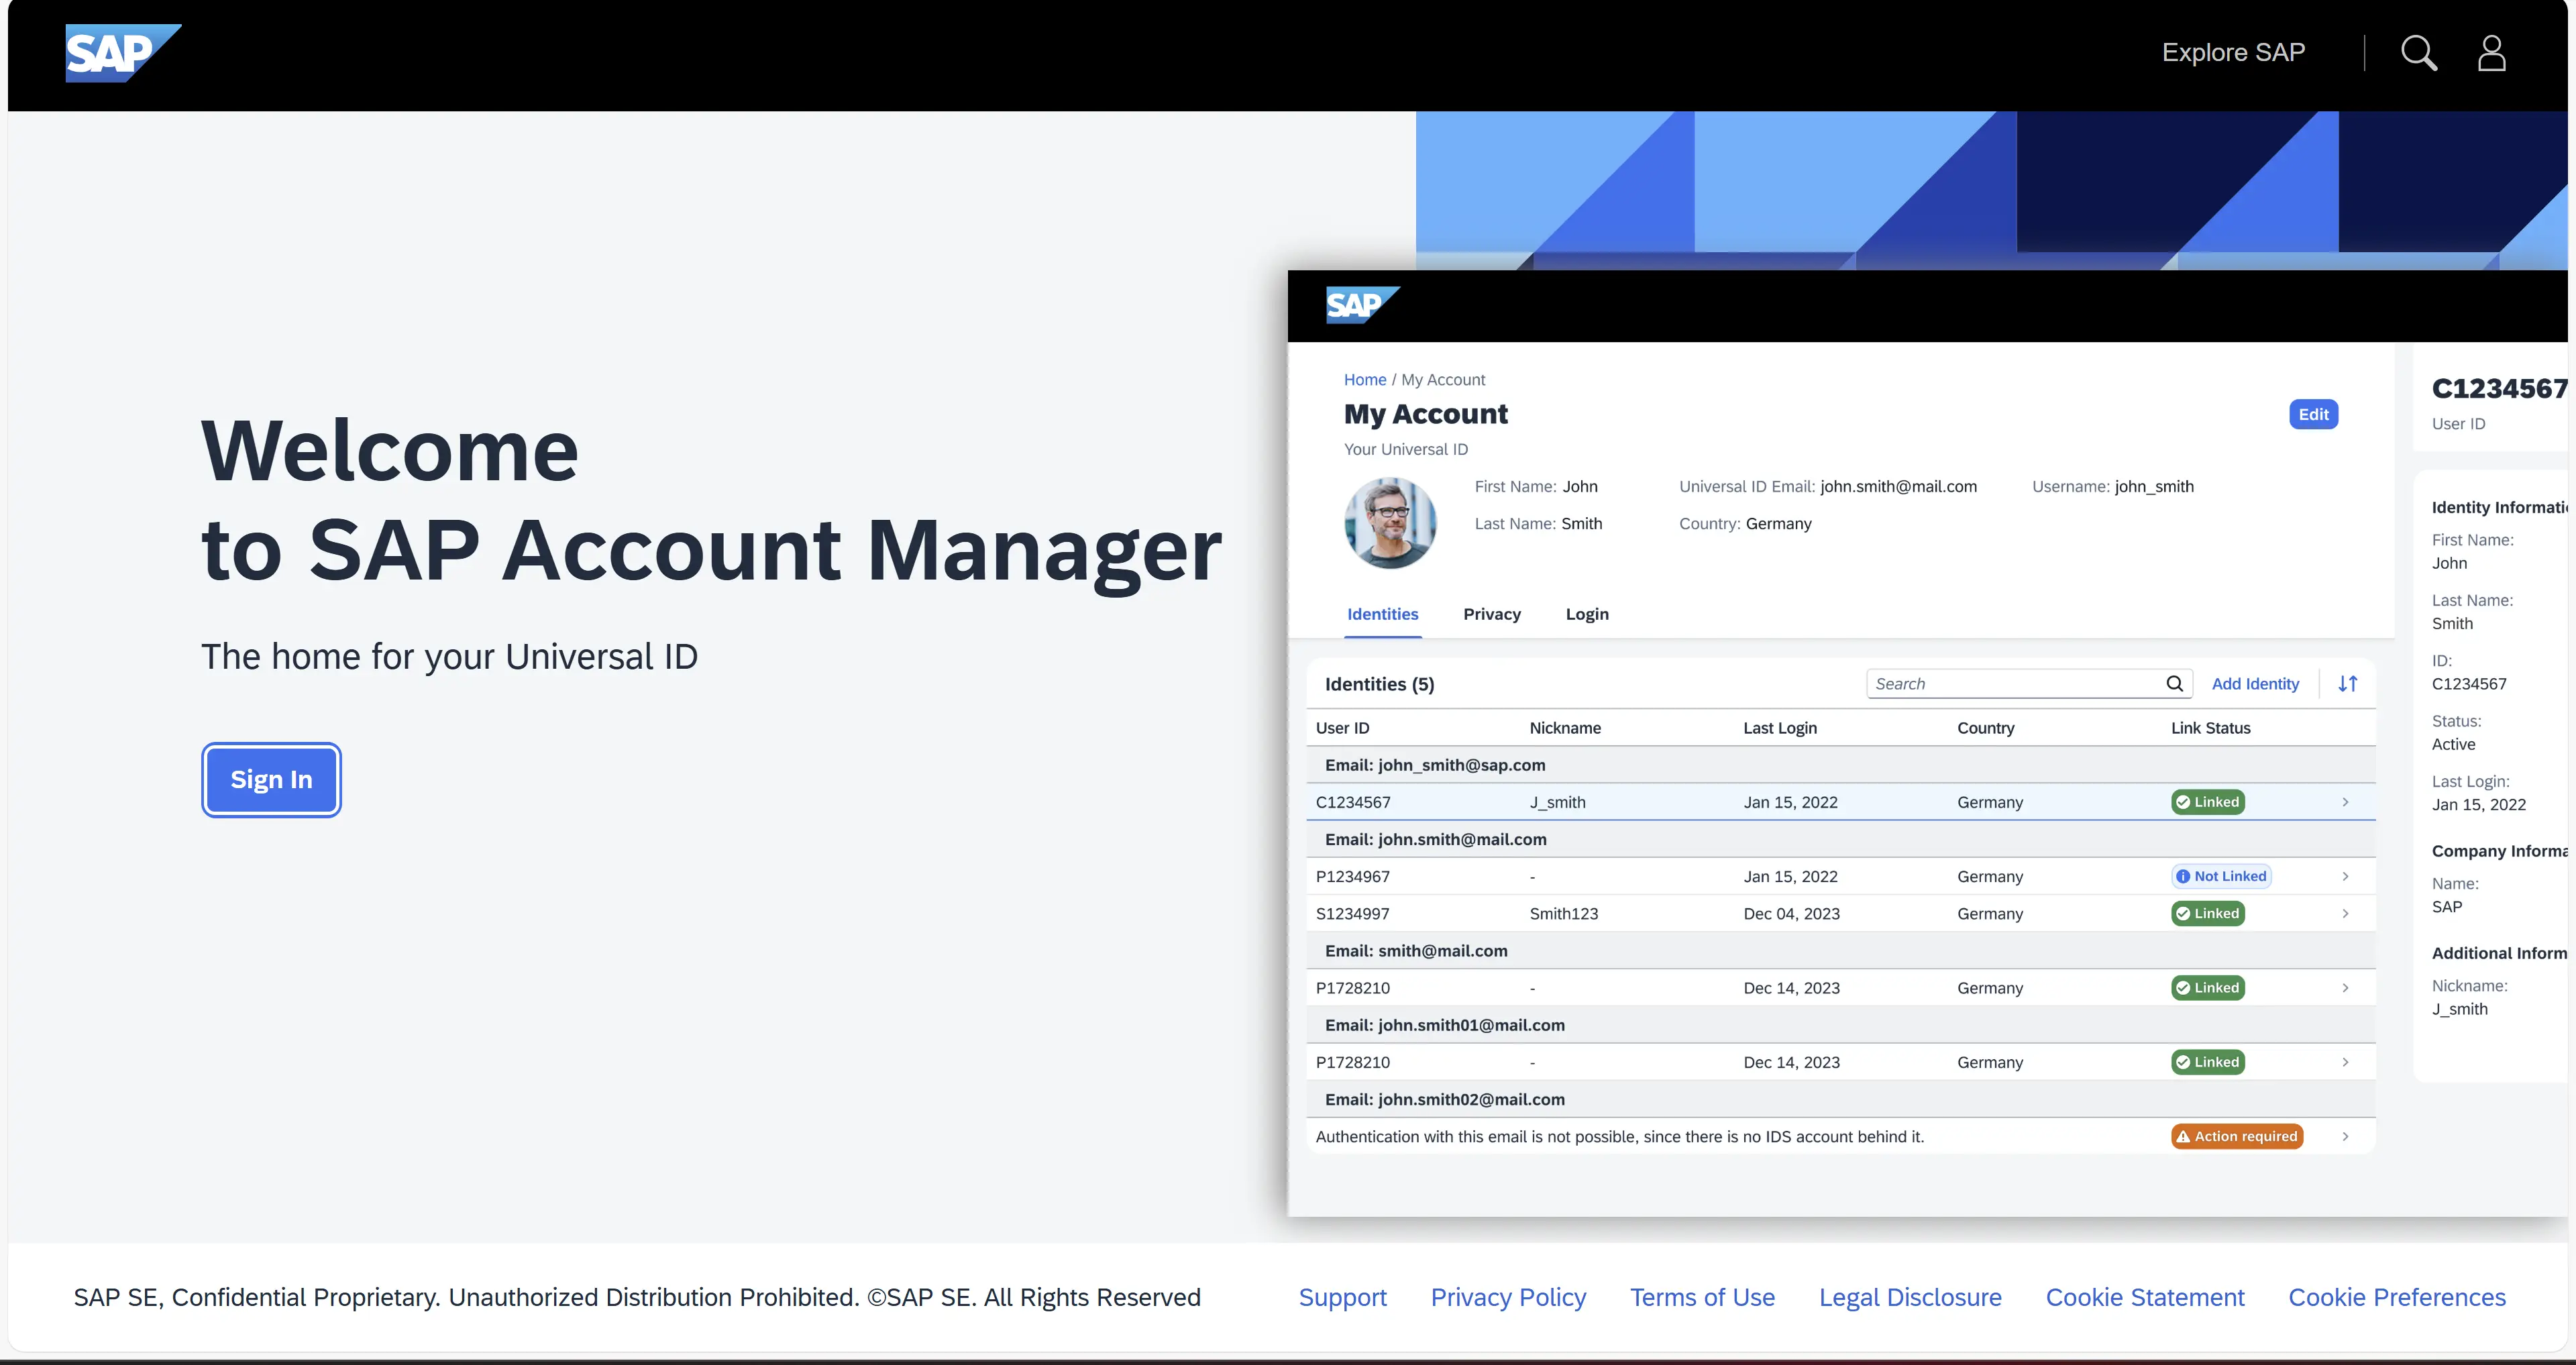
Task: Open the Legal Disclosure footer link
Action: 1910,1297
